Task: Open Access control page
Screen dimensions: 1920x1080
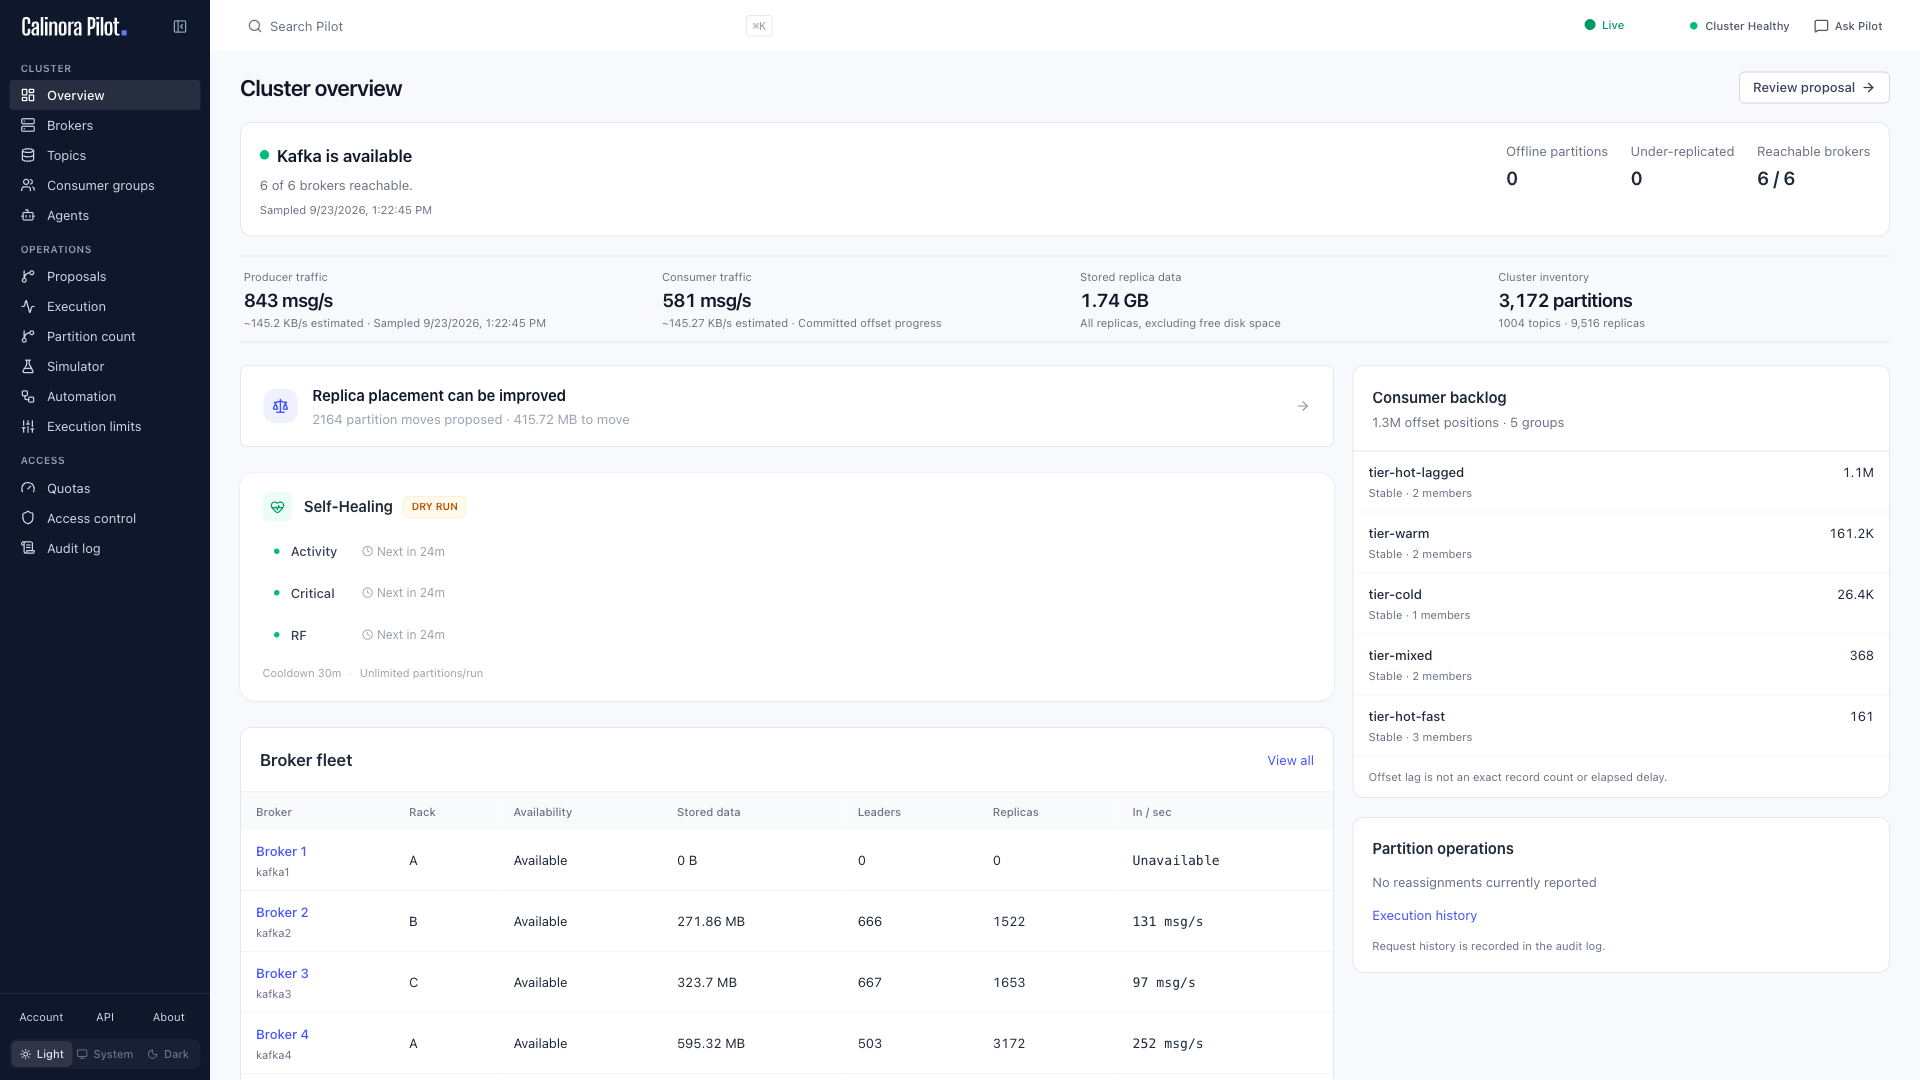Action: 105,518
